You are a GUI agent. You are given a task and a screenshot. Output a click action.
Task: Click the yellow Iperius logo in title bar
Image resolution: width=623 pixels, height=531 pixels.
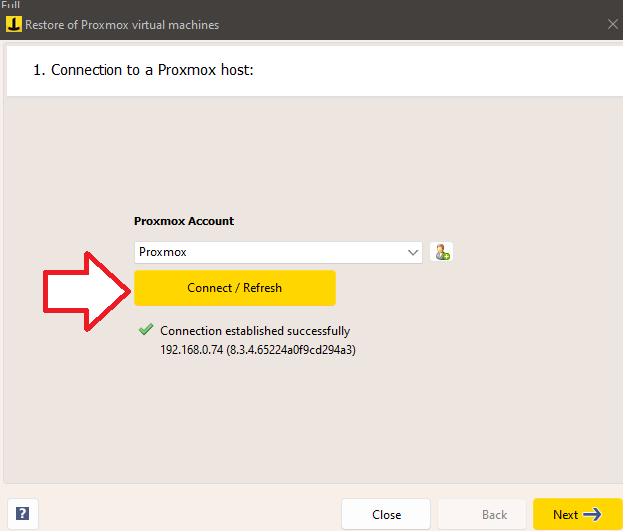[x=13, y=24]
